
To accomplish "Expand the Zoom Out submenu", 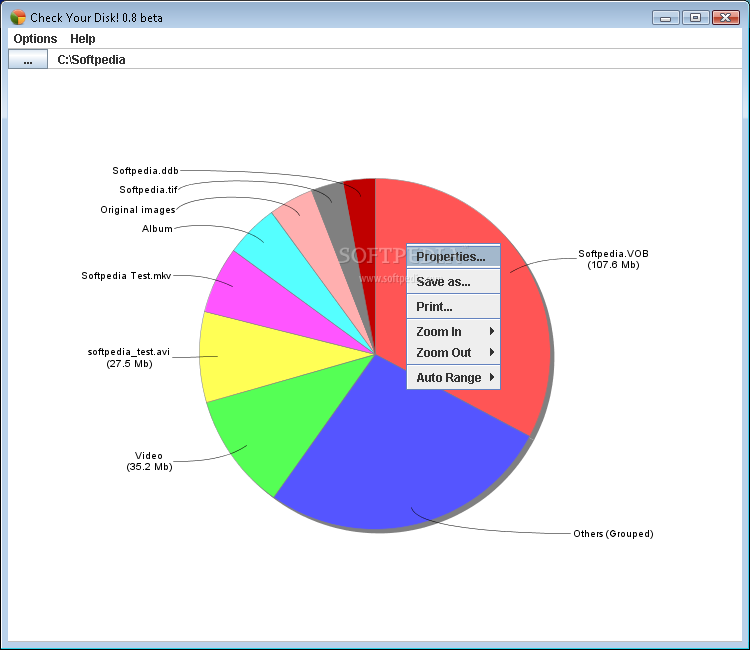I will (x=453, y=353).
